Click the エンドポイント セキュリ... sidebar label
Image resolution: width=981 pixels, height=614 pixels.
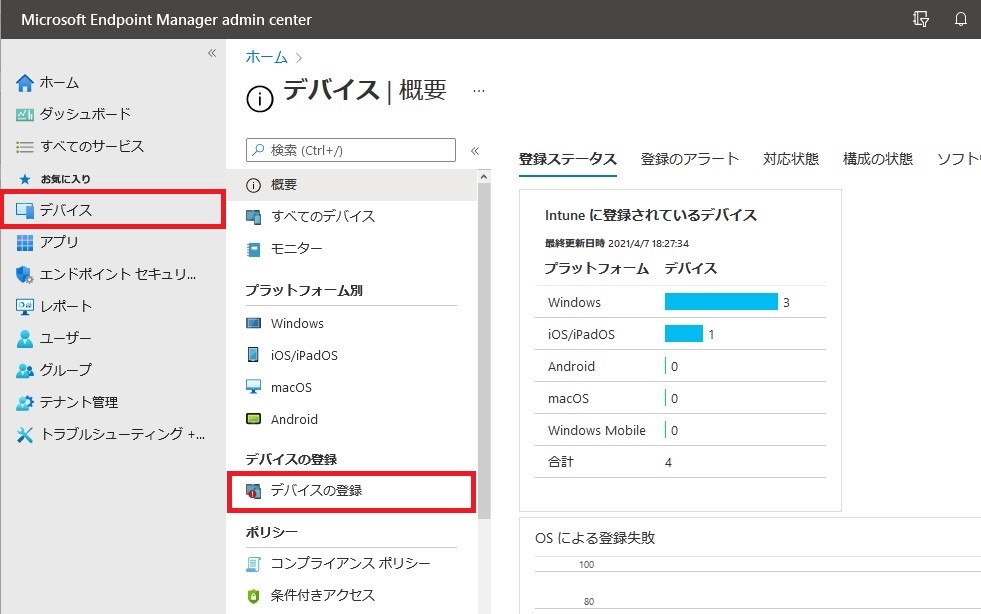pyautogui.click(x=118, y=274)
